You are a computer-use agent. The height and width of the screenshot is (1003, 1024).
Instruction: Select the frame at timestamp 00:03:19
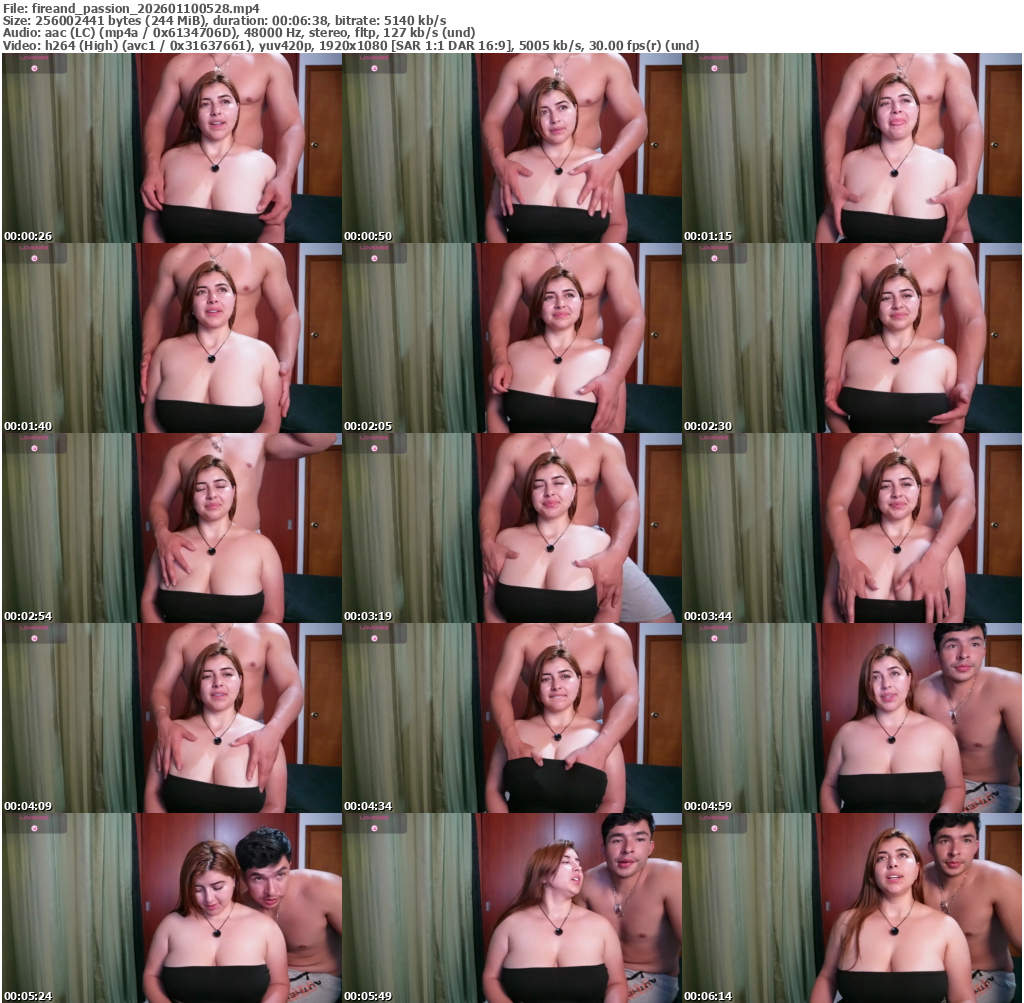pos(511,528)
